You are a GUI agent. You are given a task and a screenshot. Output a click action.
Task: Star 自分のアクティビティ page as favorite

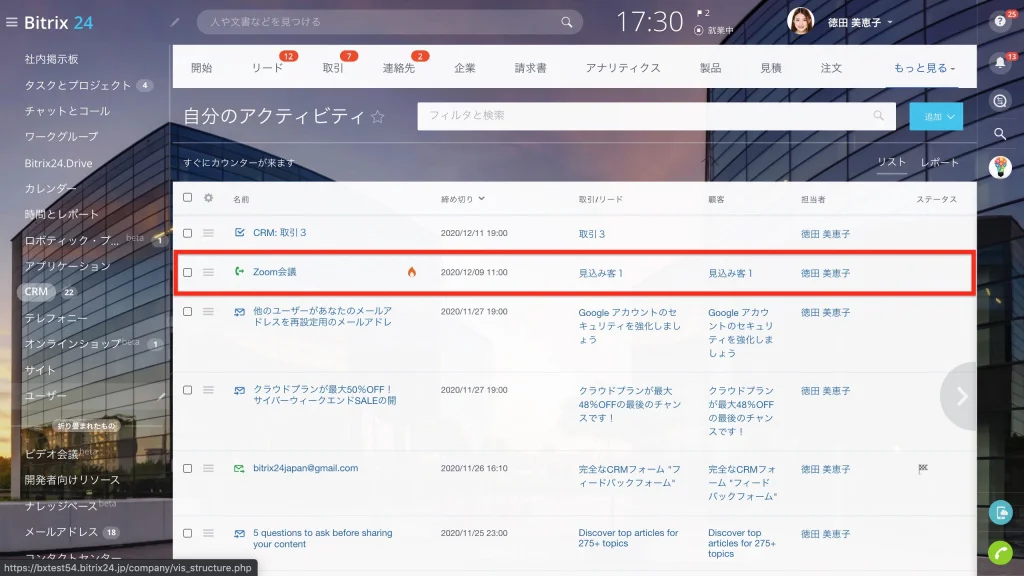pos(377,117)
